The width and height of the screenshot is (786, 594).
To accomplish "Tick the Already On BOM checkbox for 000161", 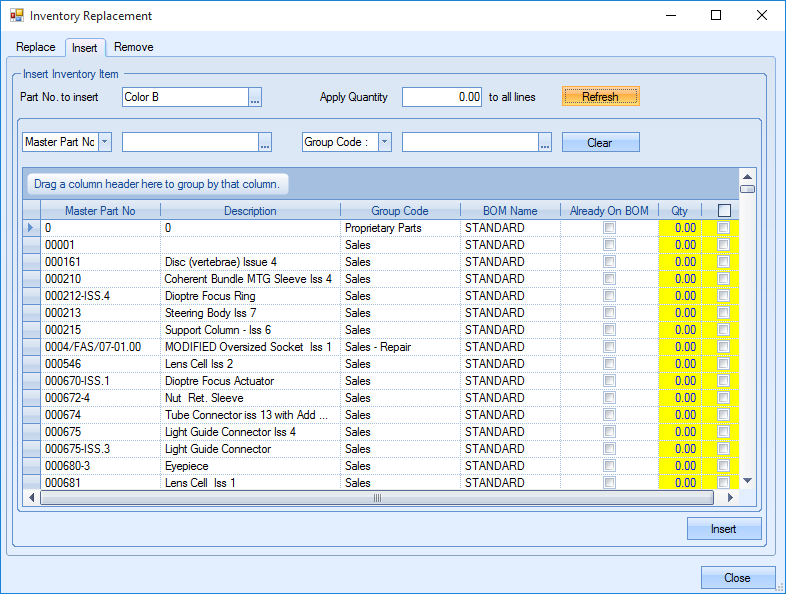I will pyautogui.click(x=609, y=262).
